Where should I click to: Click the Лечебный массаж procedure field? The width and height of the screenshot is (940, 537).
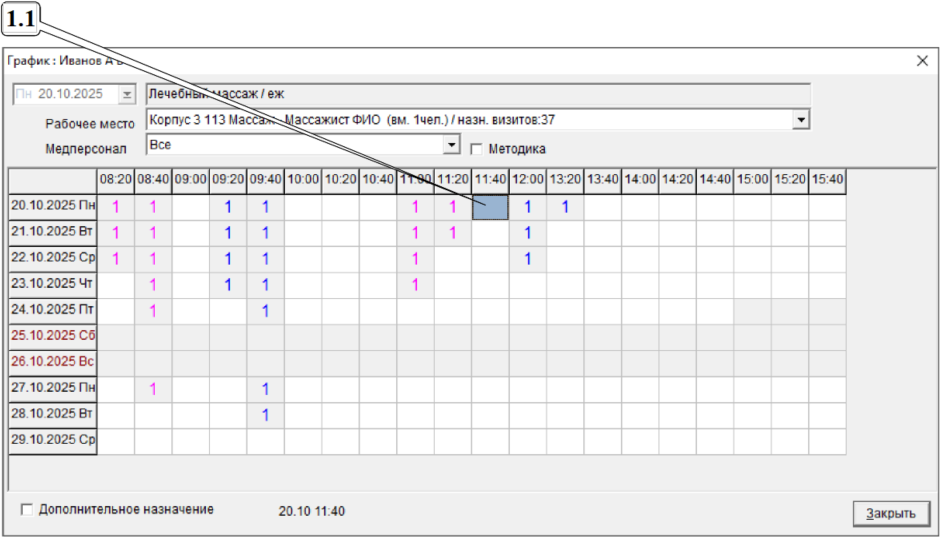477,94
